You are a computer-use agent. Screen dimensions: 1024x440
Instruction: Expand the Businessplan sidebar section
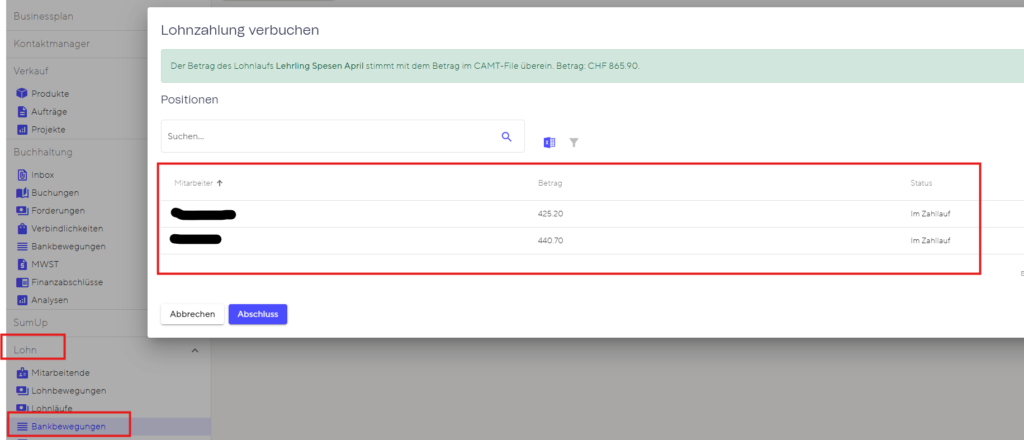click(43, 16)
